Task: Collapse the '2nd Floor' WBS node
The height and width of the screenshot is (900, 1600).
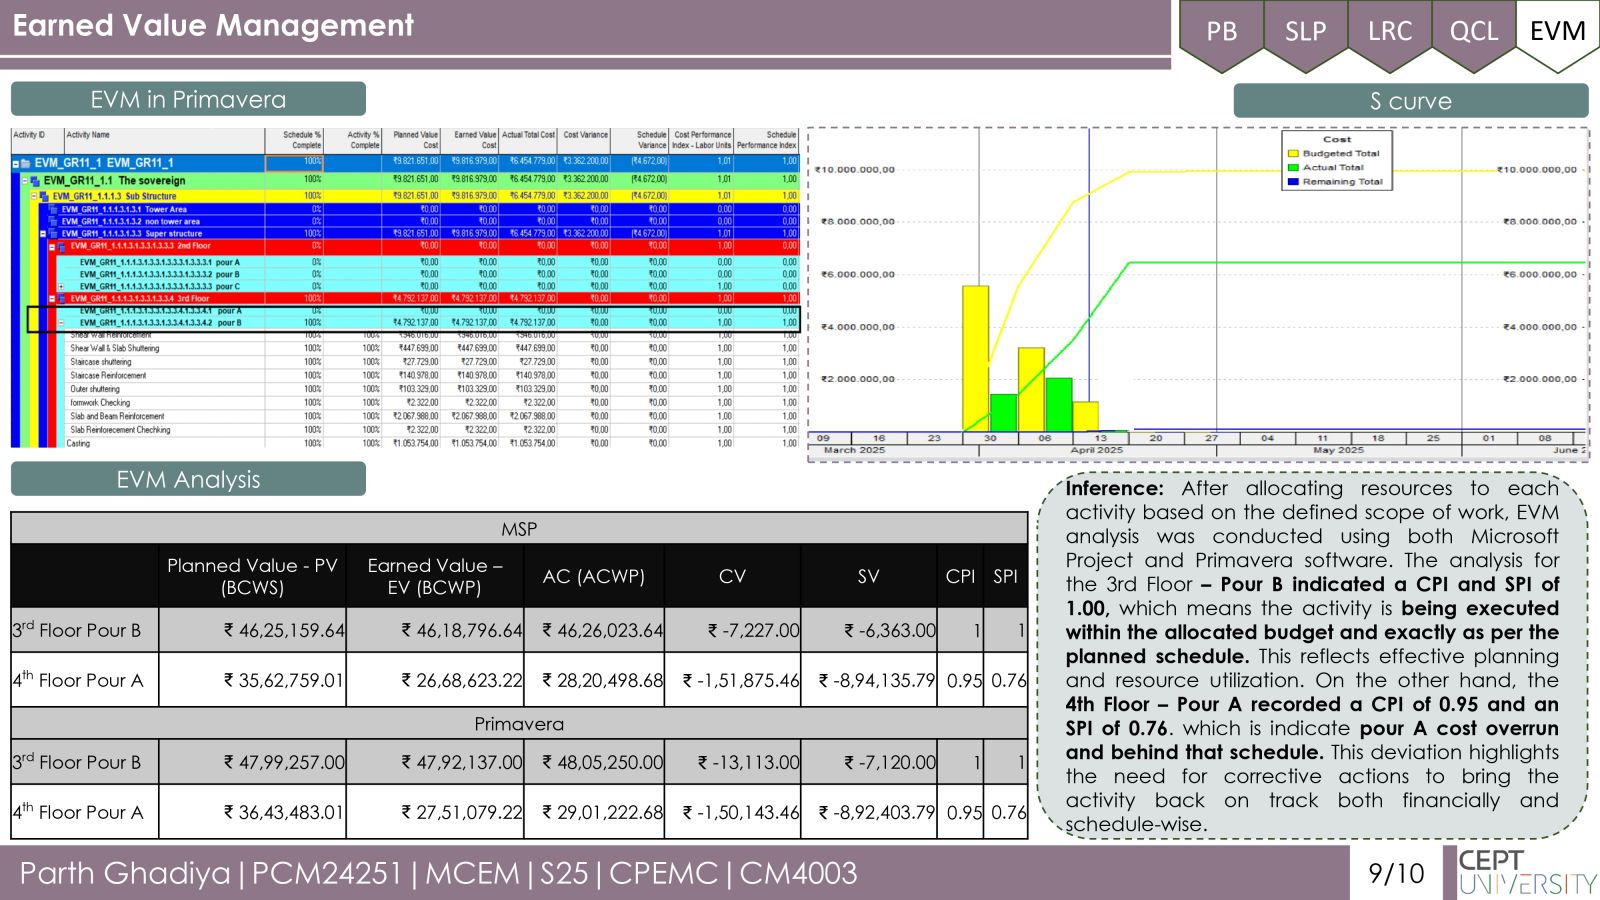Action: (x=52, y=246)
